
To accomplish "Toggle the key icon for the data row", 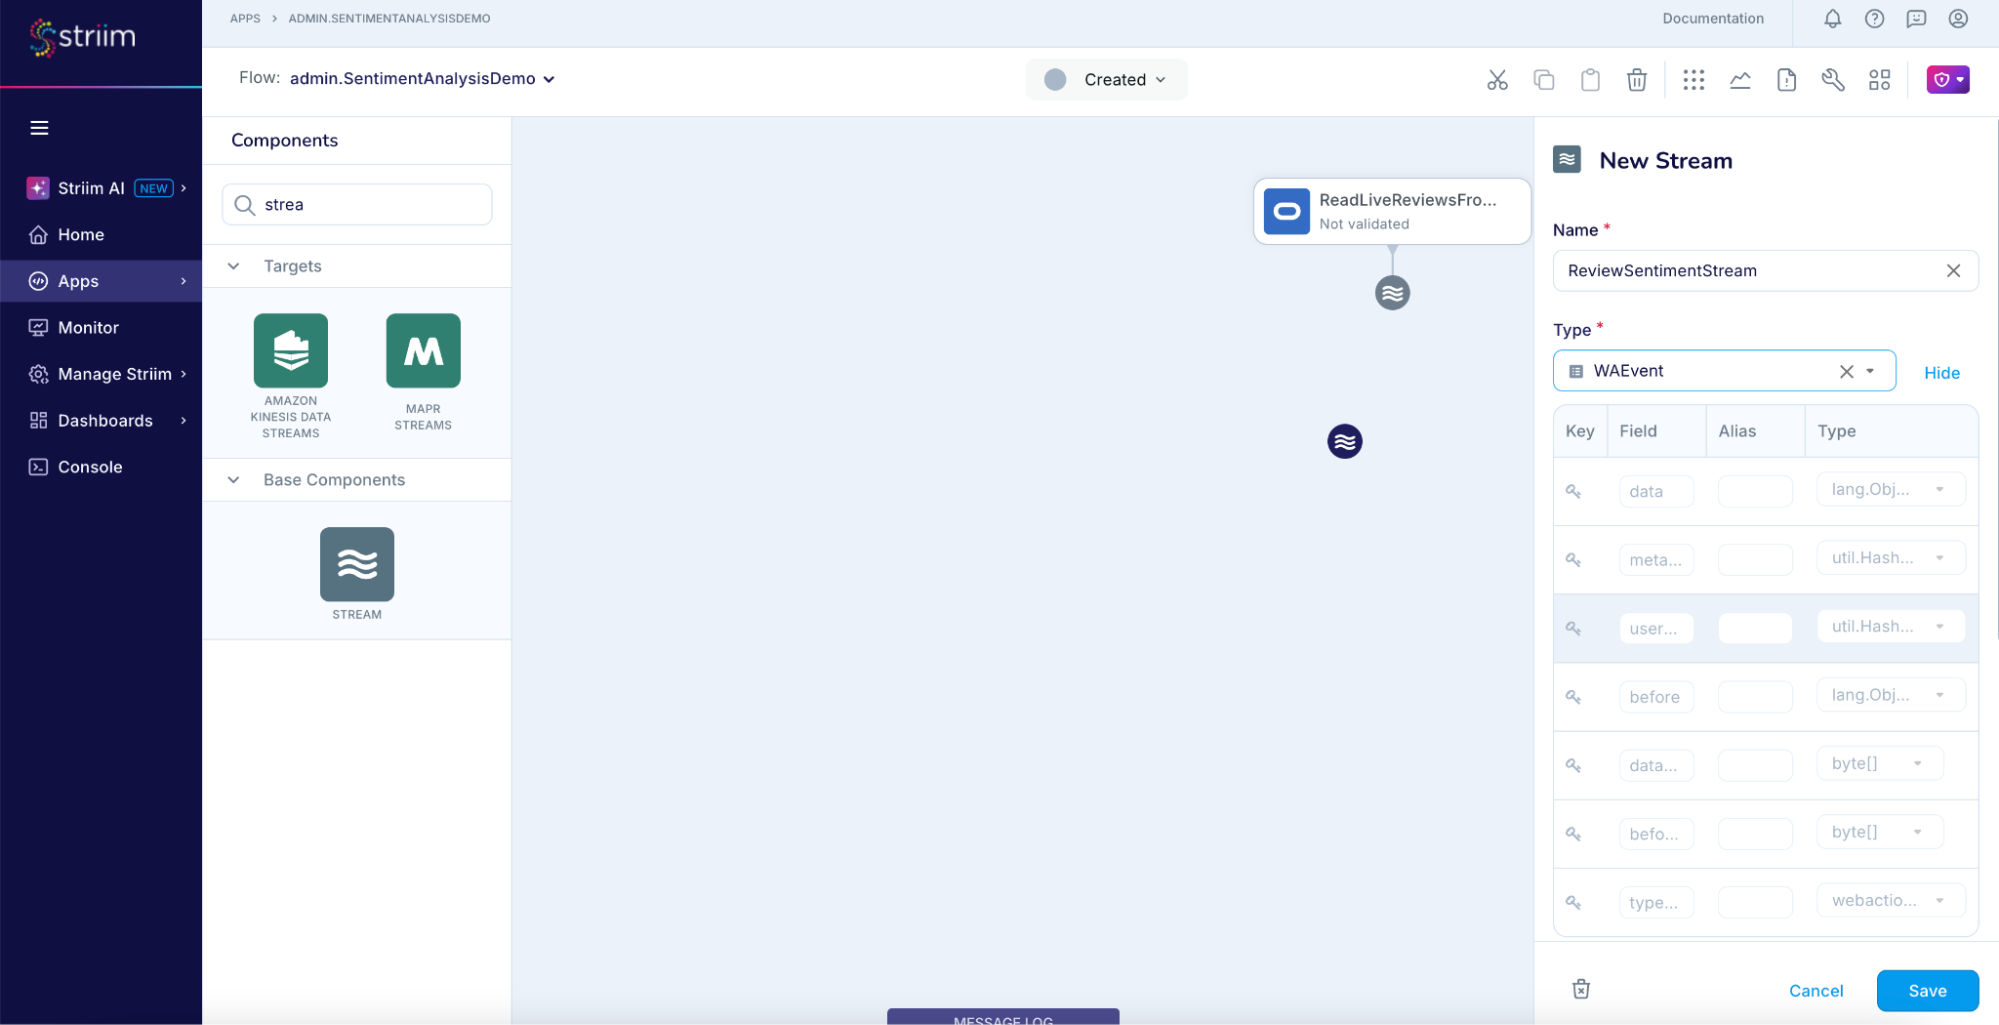I will pyautogui.click(x=1573, y=491).
